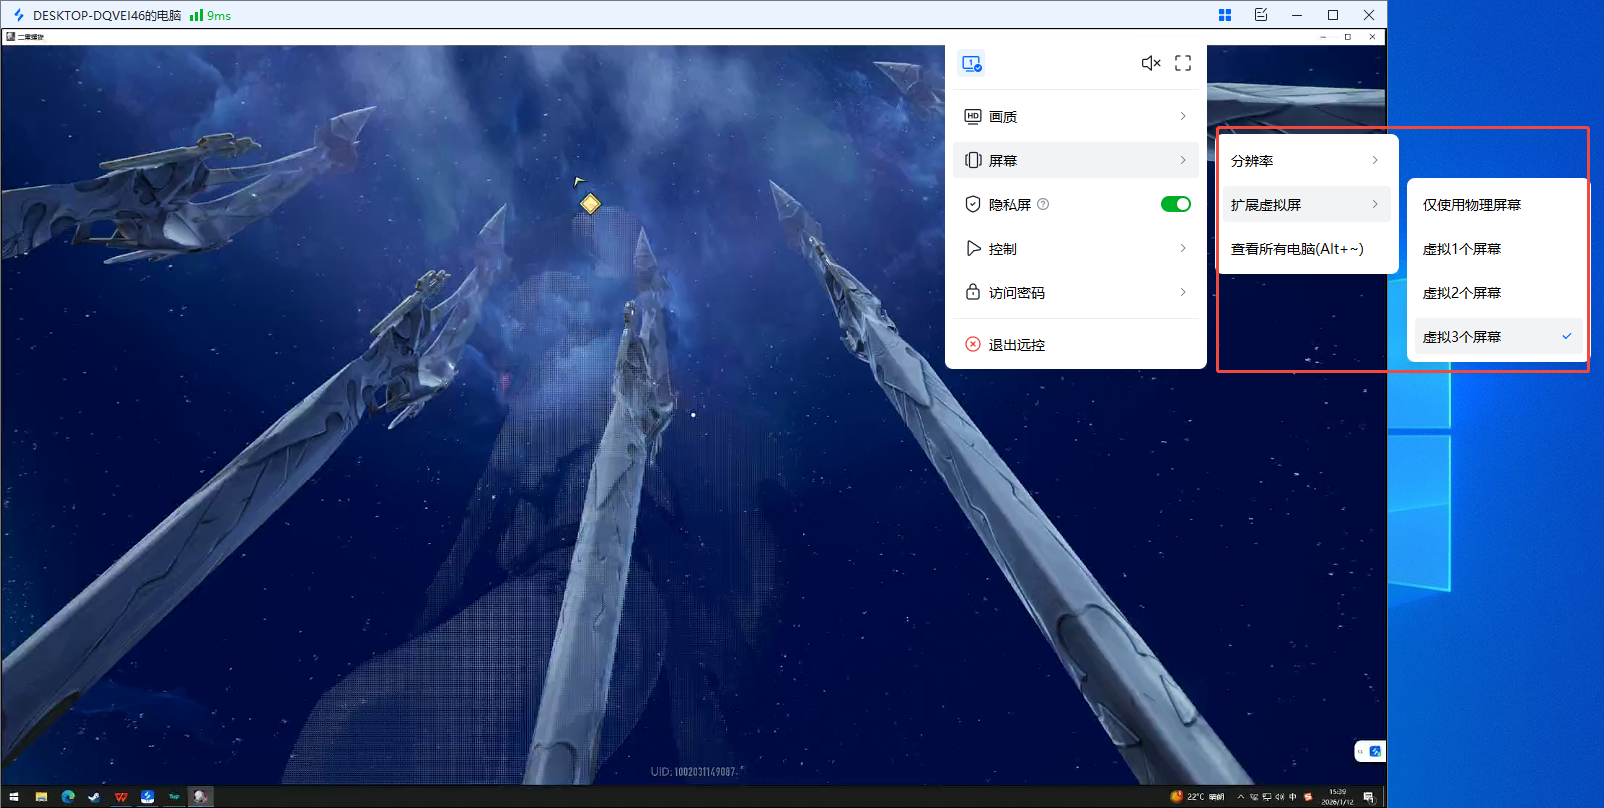Click 退出远控 to end remote session

point(1076,344)
